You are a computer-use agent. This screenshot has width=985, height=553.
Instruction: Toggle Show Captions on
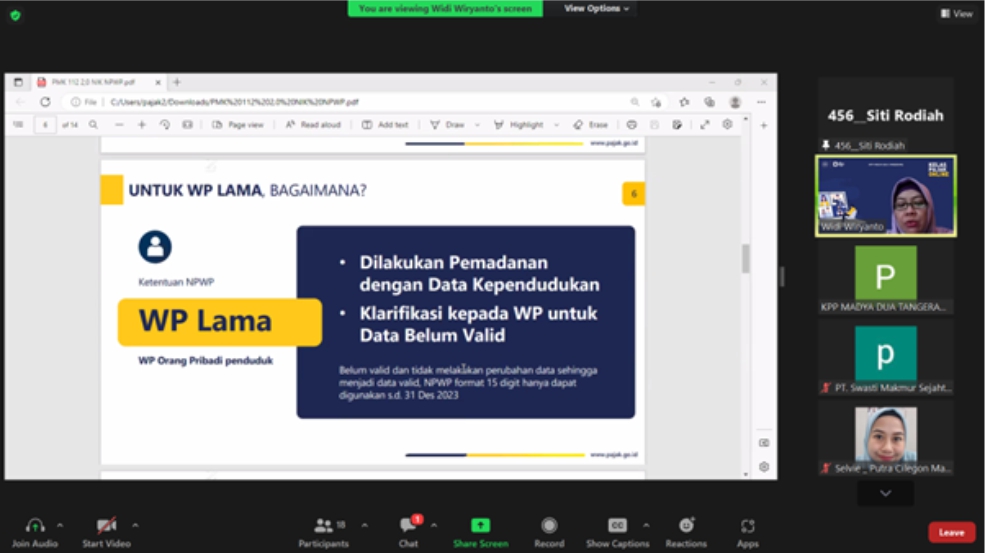point(617,526)
